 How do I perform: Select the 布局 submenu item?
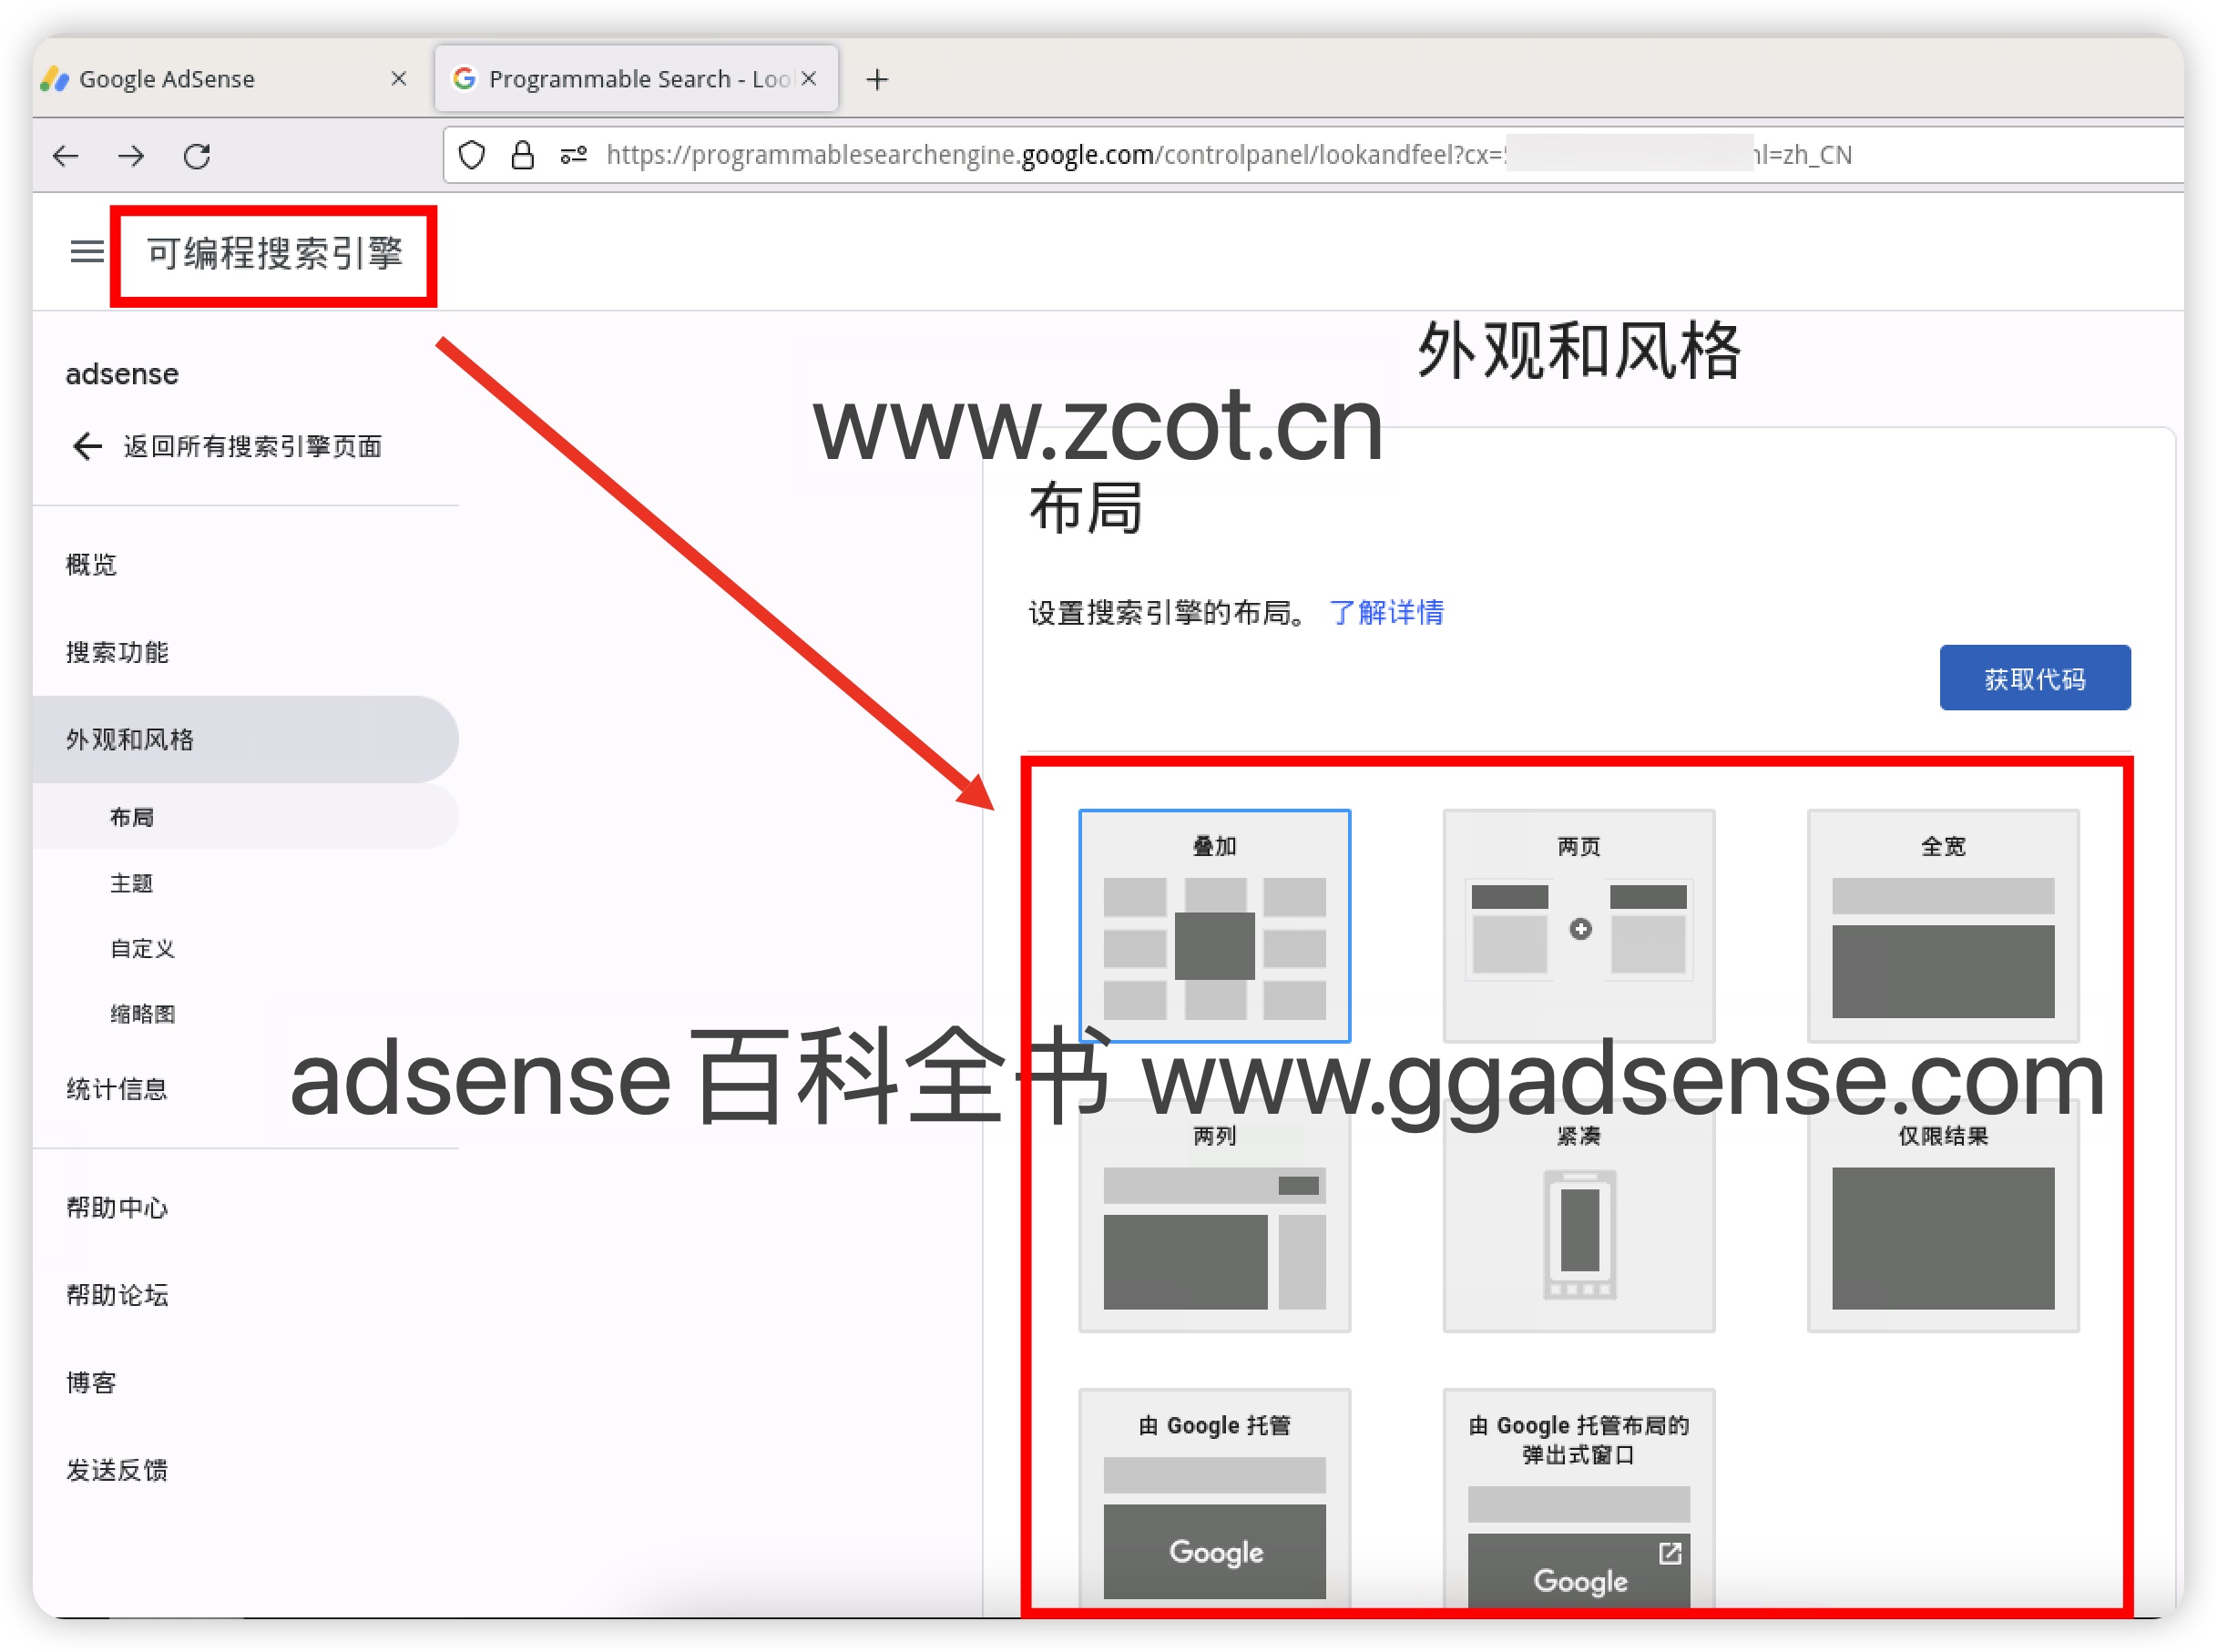(246, 817)
